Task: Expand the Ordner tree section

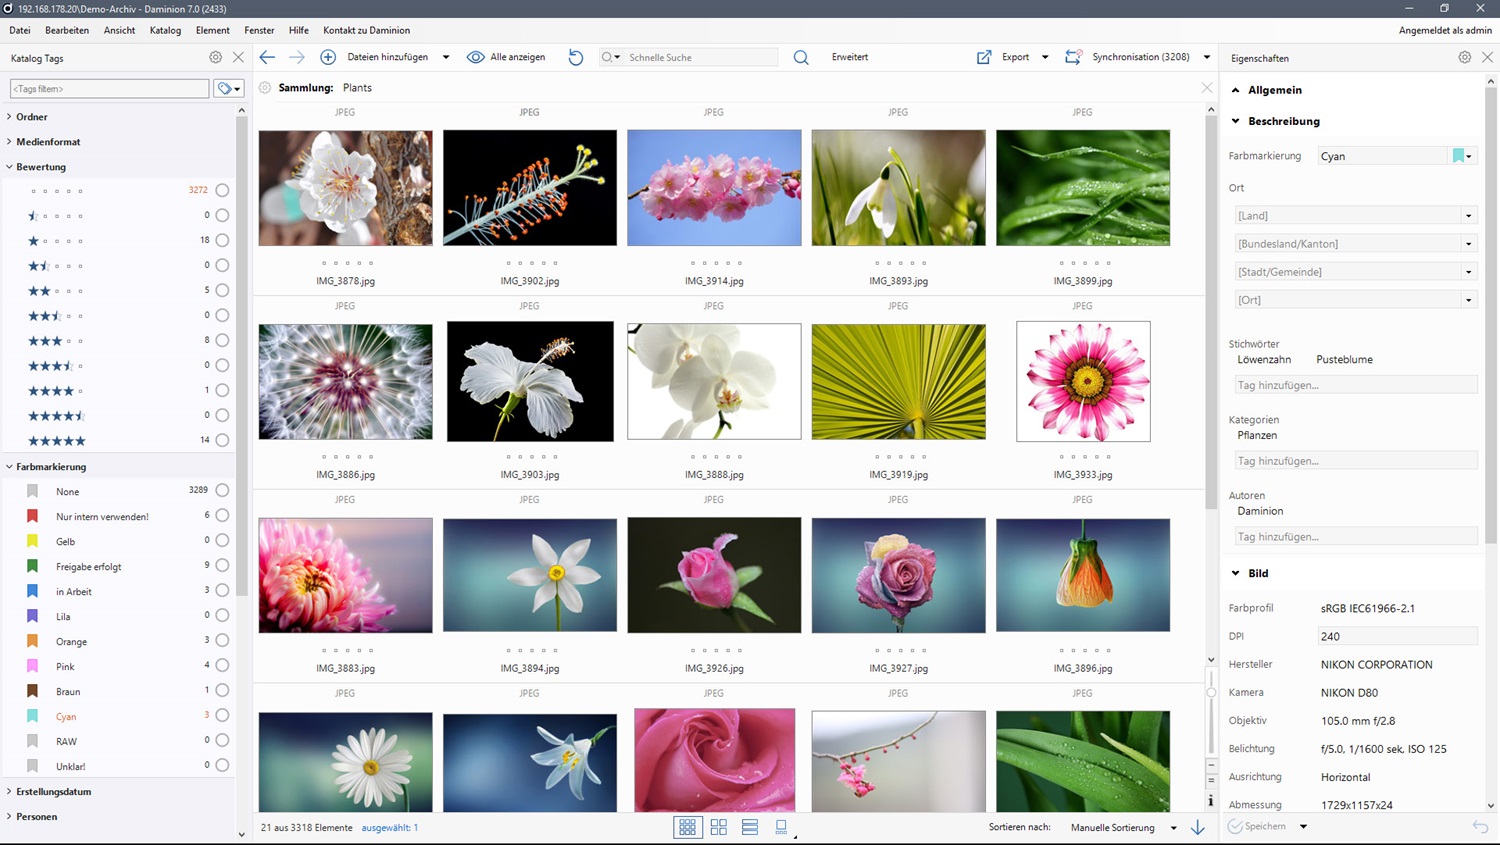Action: (10, 117)
